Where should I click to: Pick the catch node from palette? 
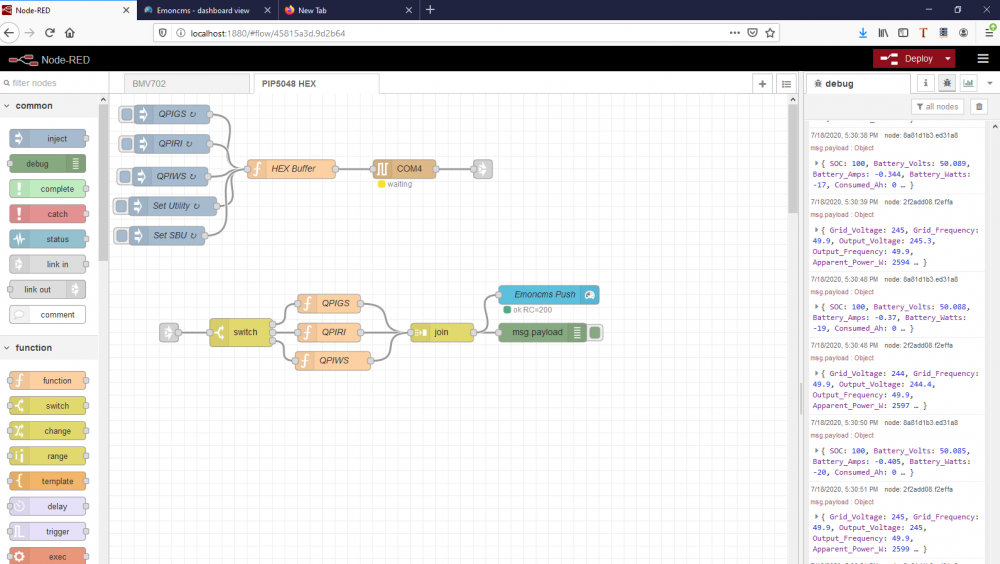pos(48,214)
